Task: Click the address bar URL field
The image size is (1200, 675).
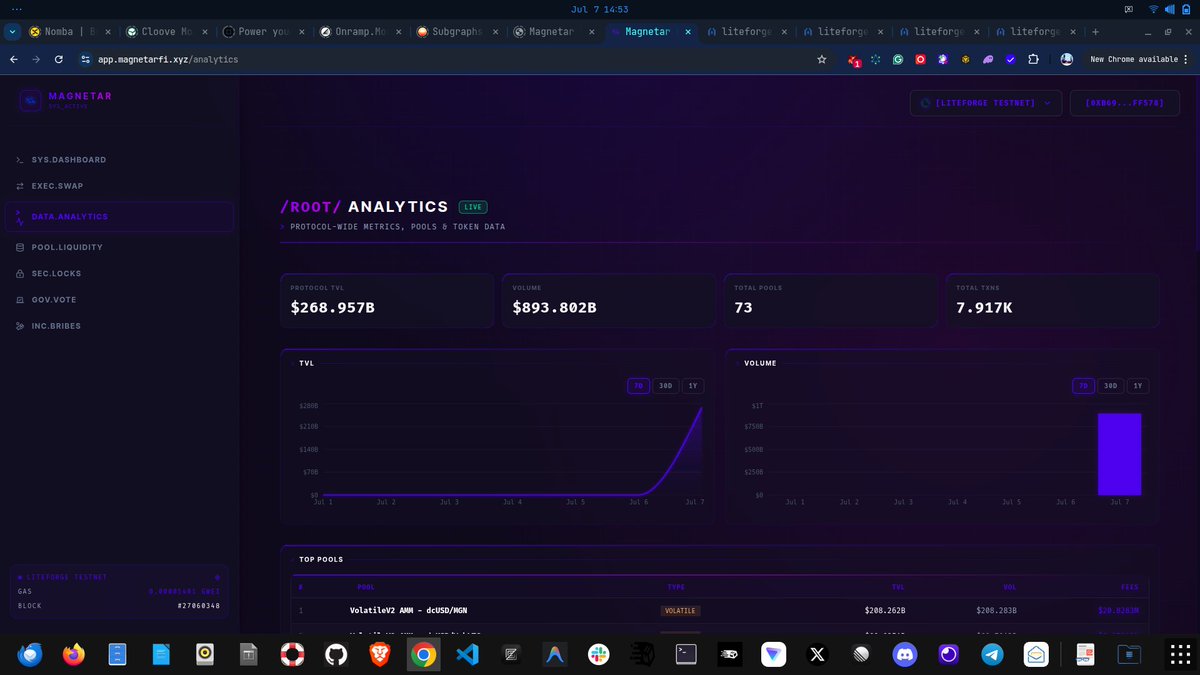Action: click(444, 59)
